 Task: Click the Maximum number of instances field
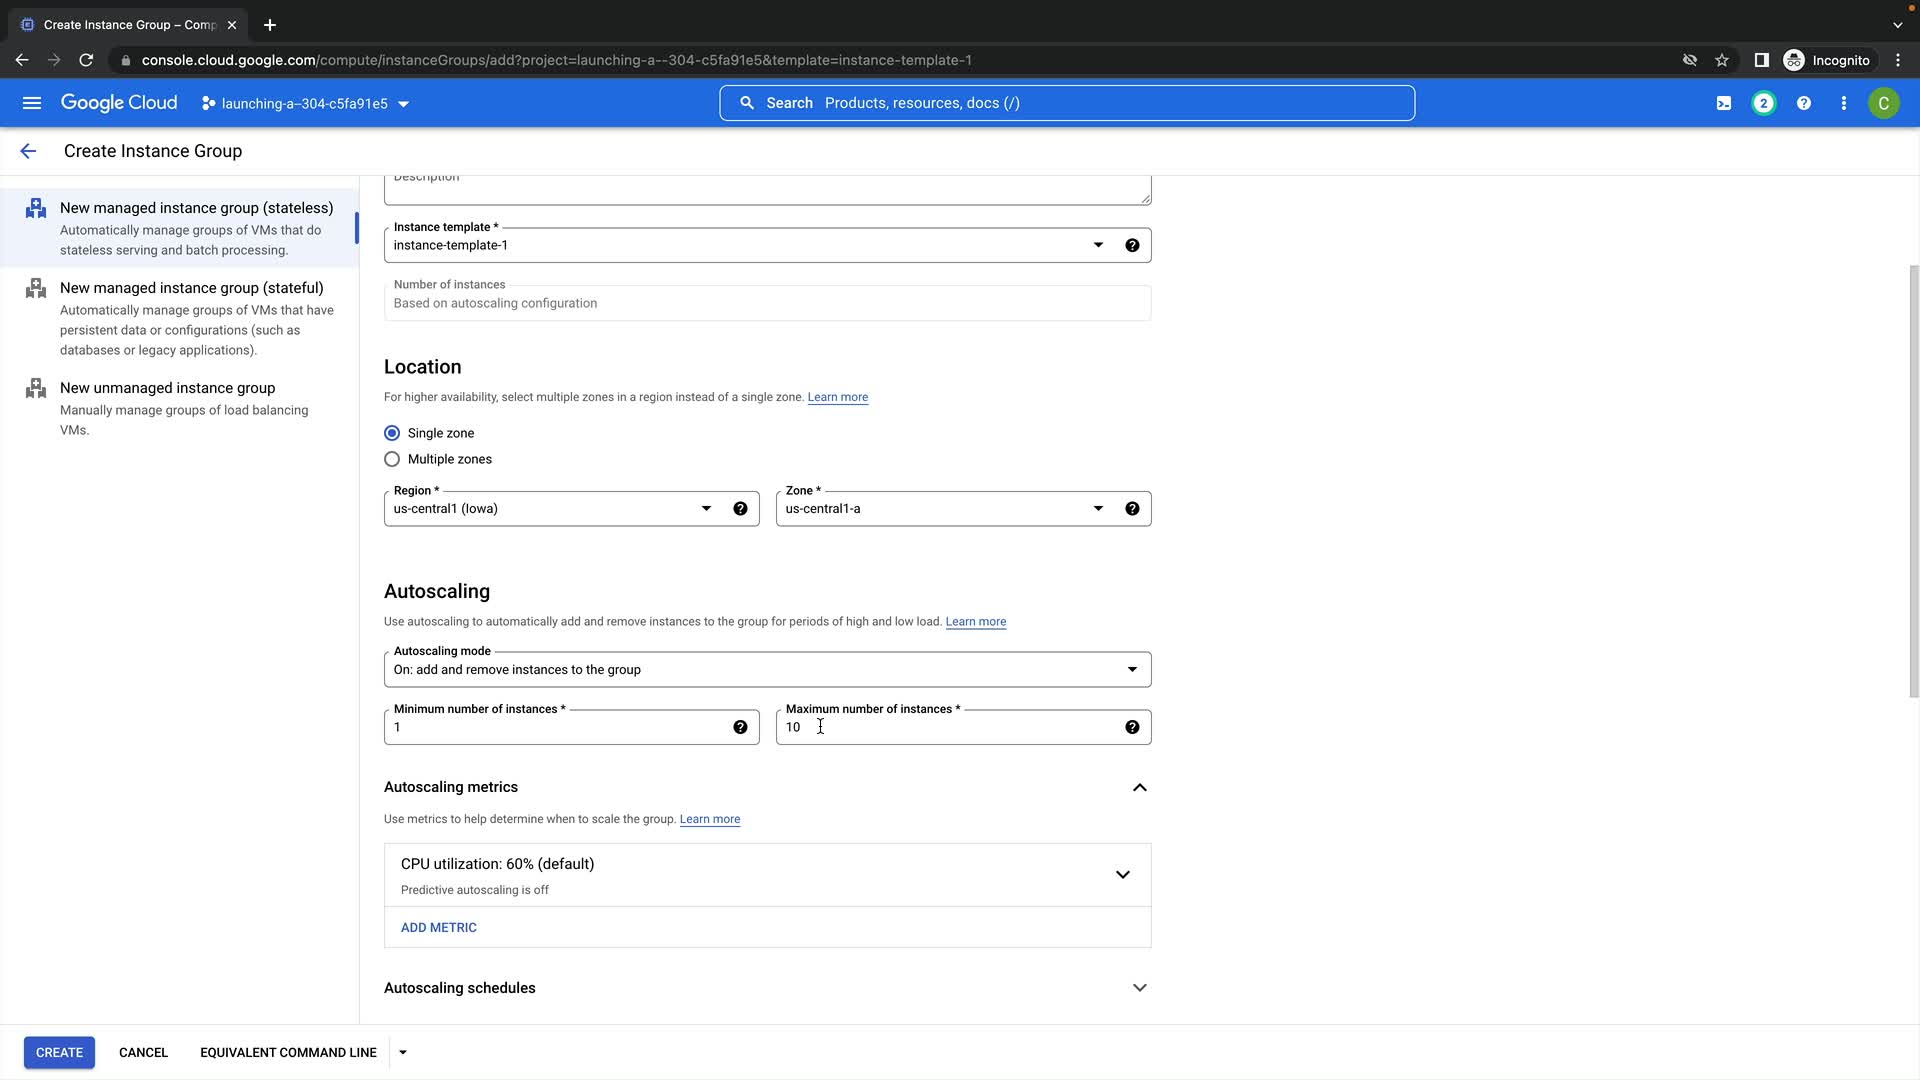[x=950, y=727]
